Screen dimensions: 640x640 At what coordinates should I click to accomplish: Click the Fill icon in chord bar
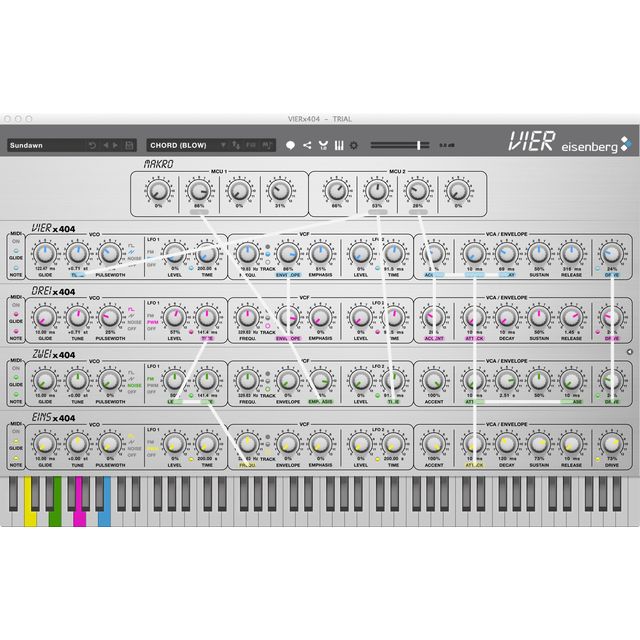(x=251, y=145)
